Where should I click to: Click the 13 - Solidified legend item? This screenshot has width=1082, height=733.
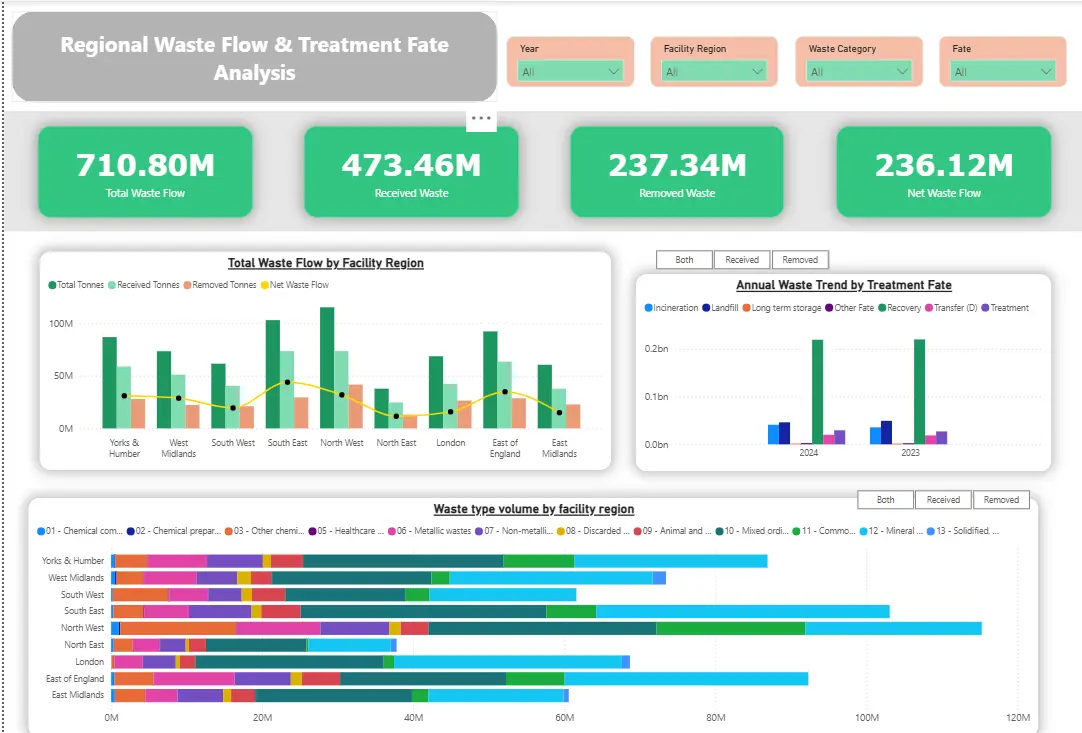click(963, 531)
